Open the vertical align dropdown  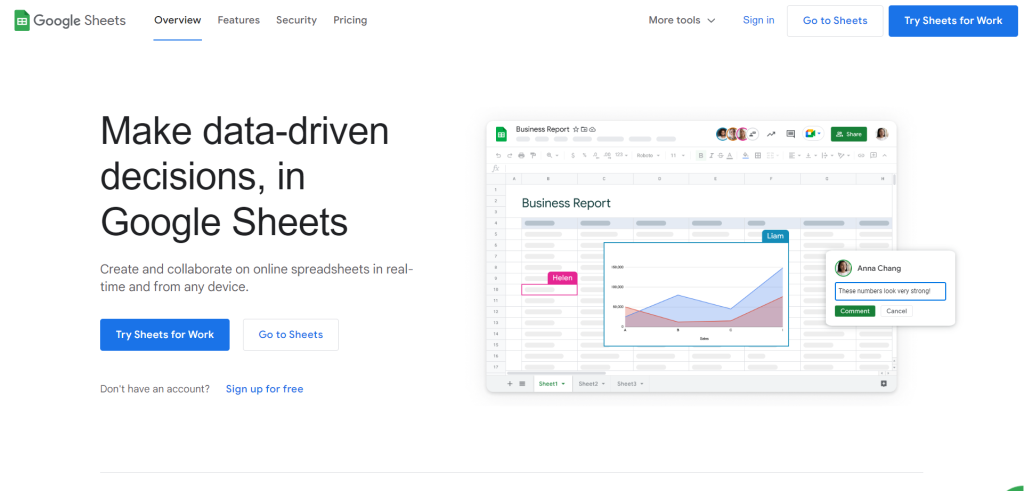(x=810, y=155)
